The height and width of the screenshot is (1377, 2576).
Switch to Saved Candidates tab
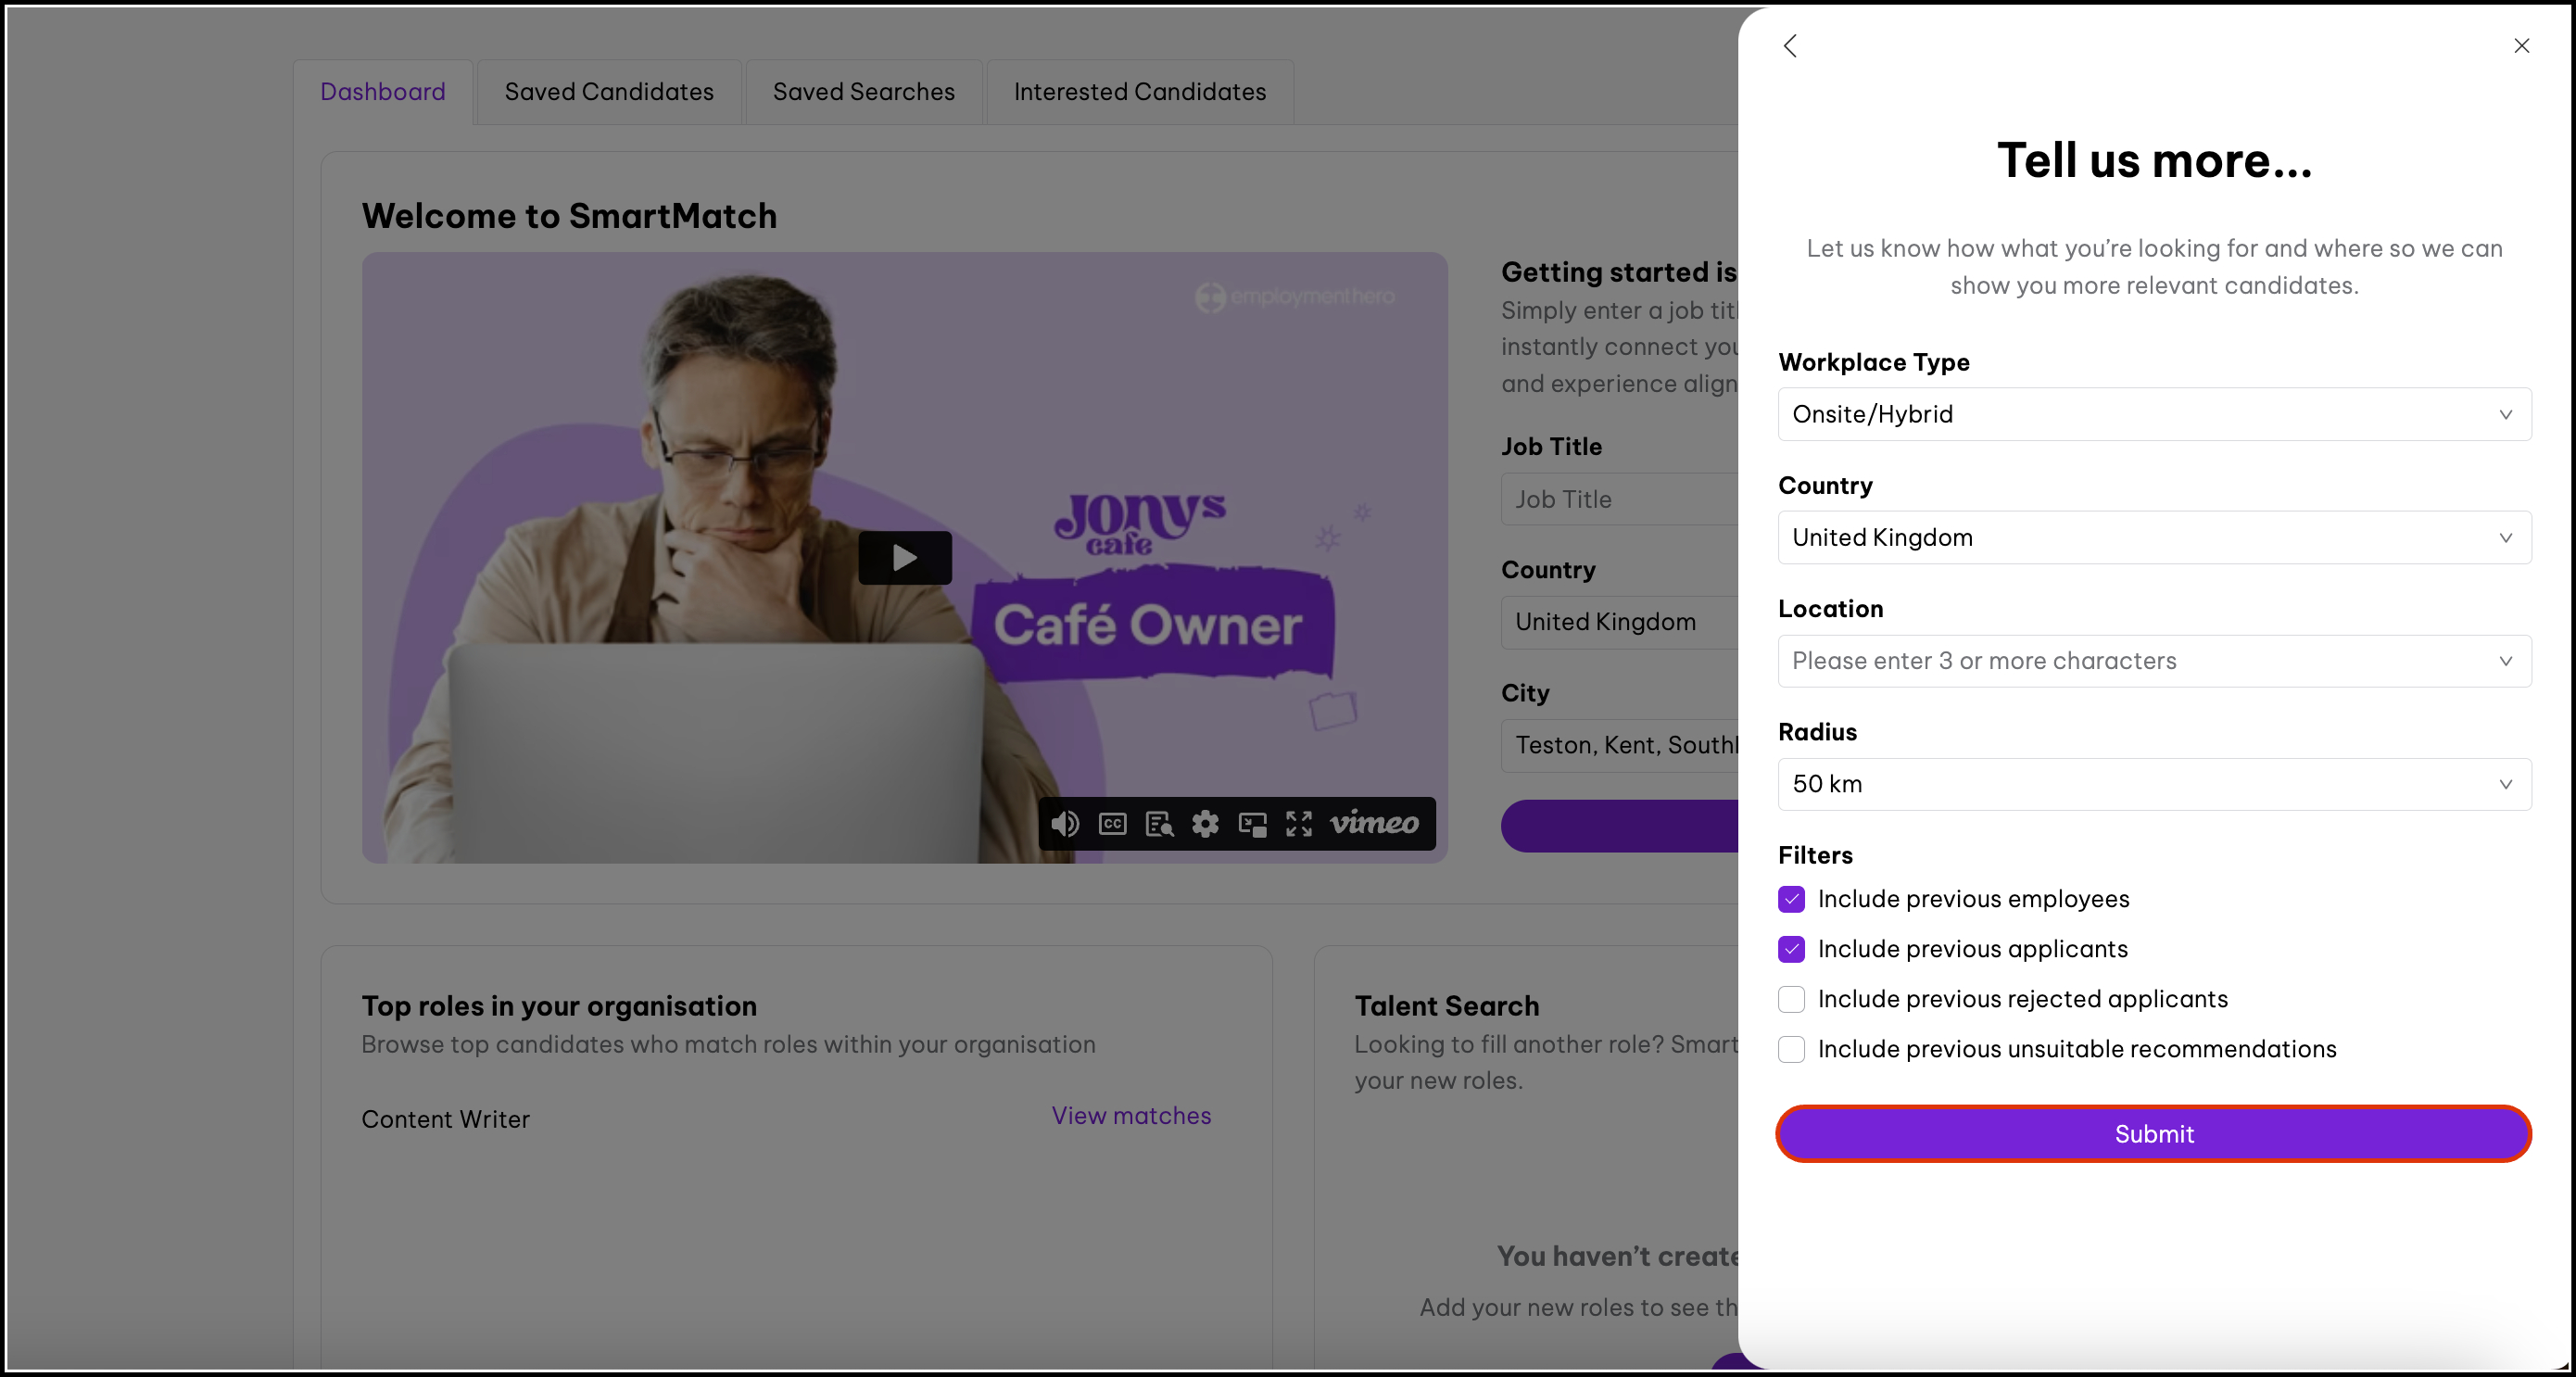tap(608, 92)
